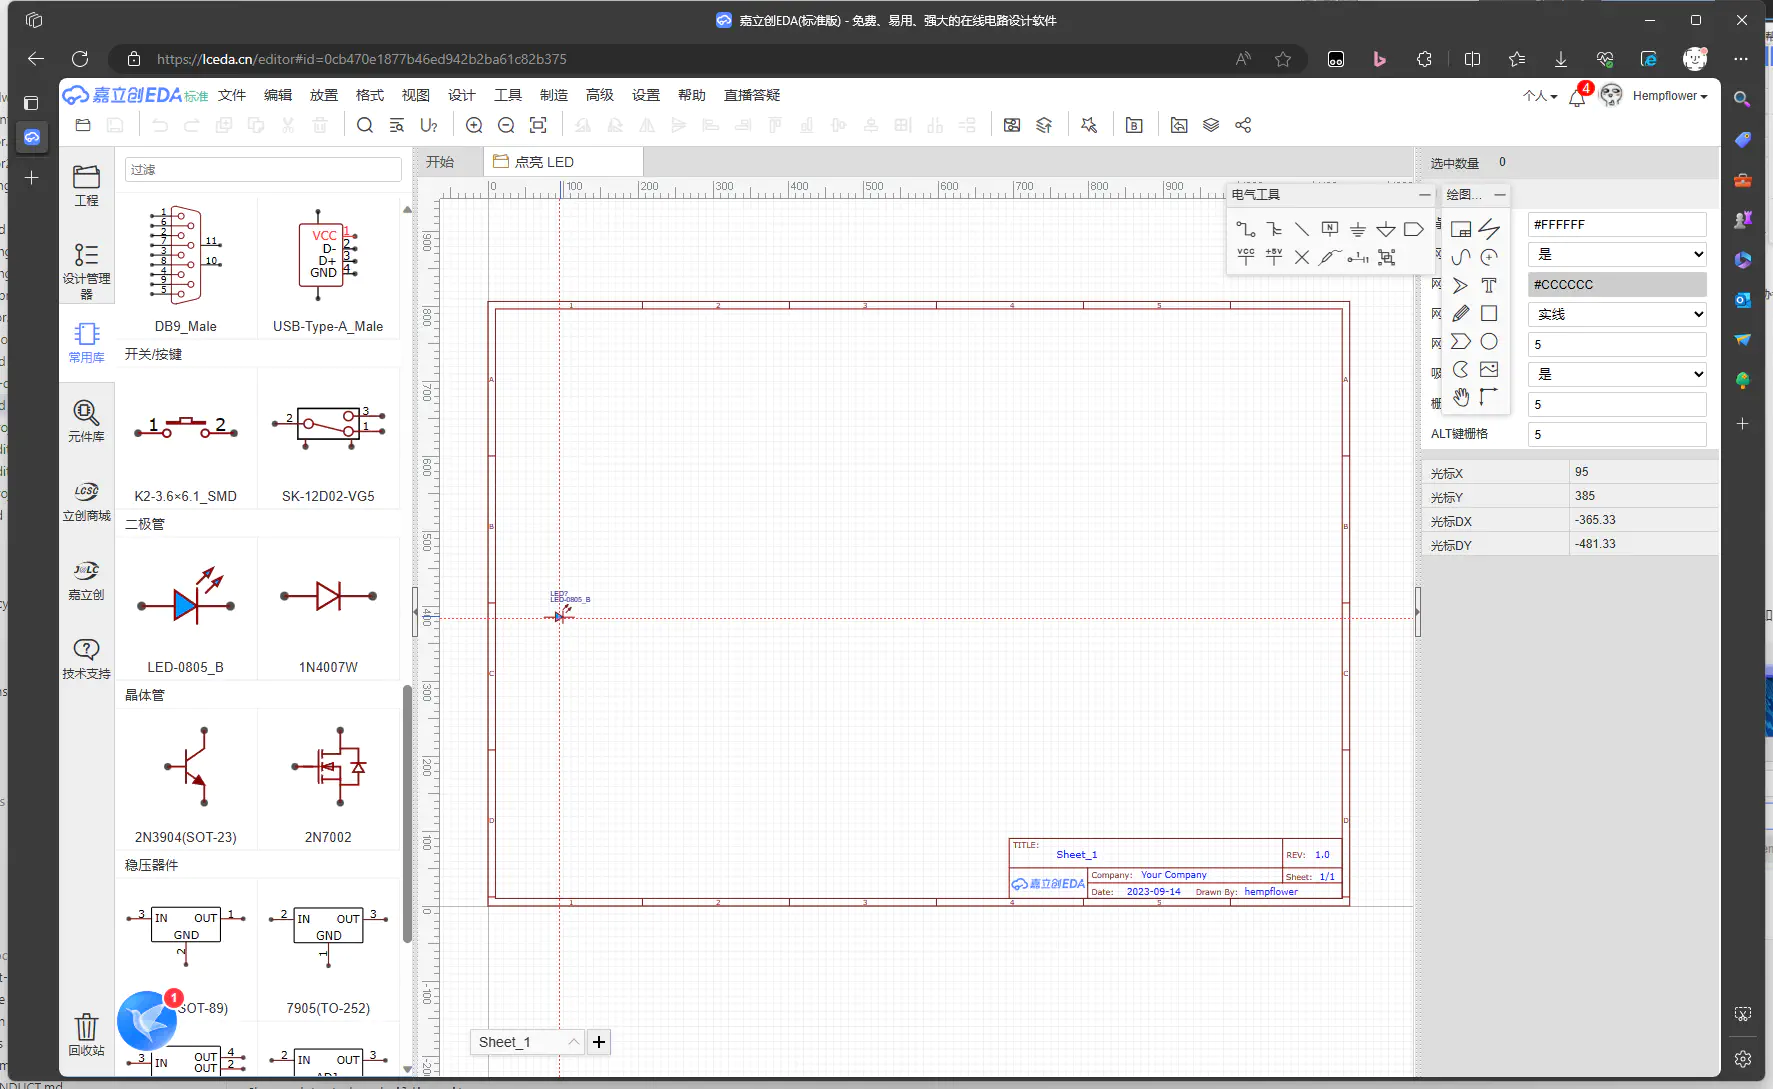This screenshot has width=1773, height=1089.
Task: Switch to the 开始 tab
Action: (440, 162)
